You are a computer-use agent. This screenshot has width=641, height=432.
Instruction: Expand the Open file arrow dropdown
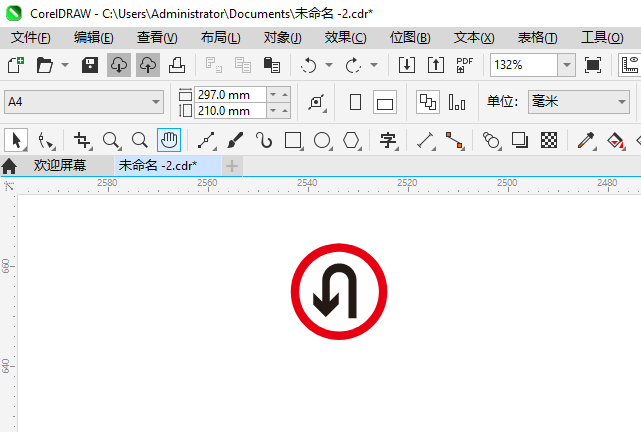(x=65, y=65)
